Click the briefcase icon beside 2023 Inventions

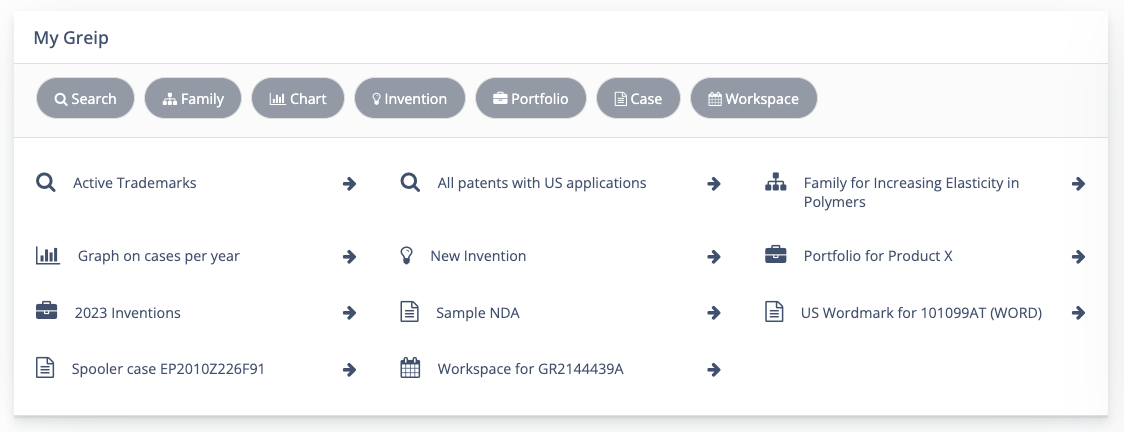click(x=46, y=312)
